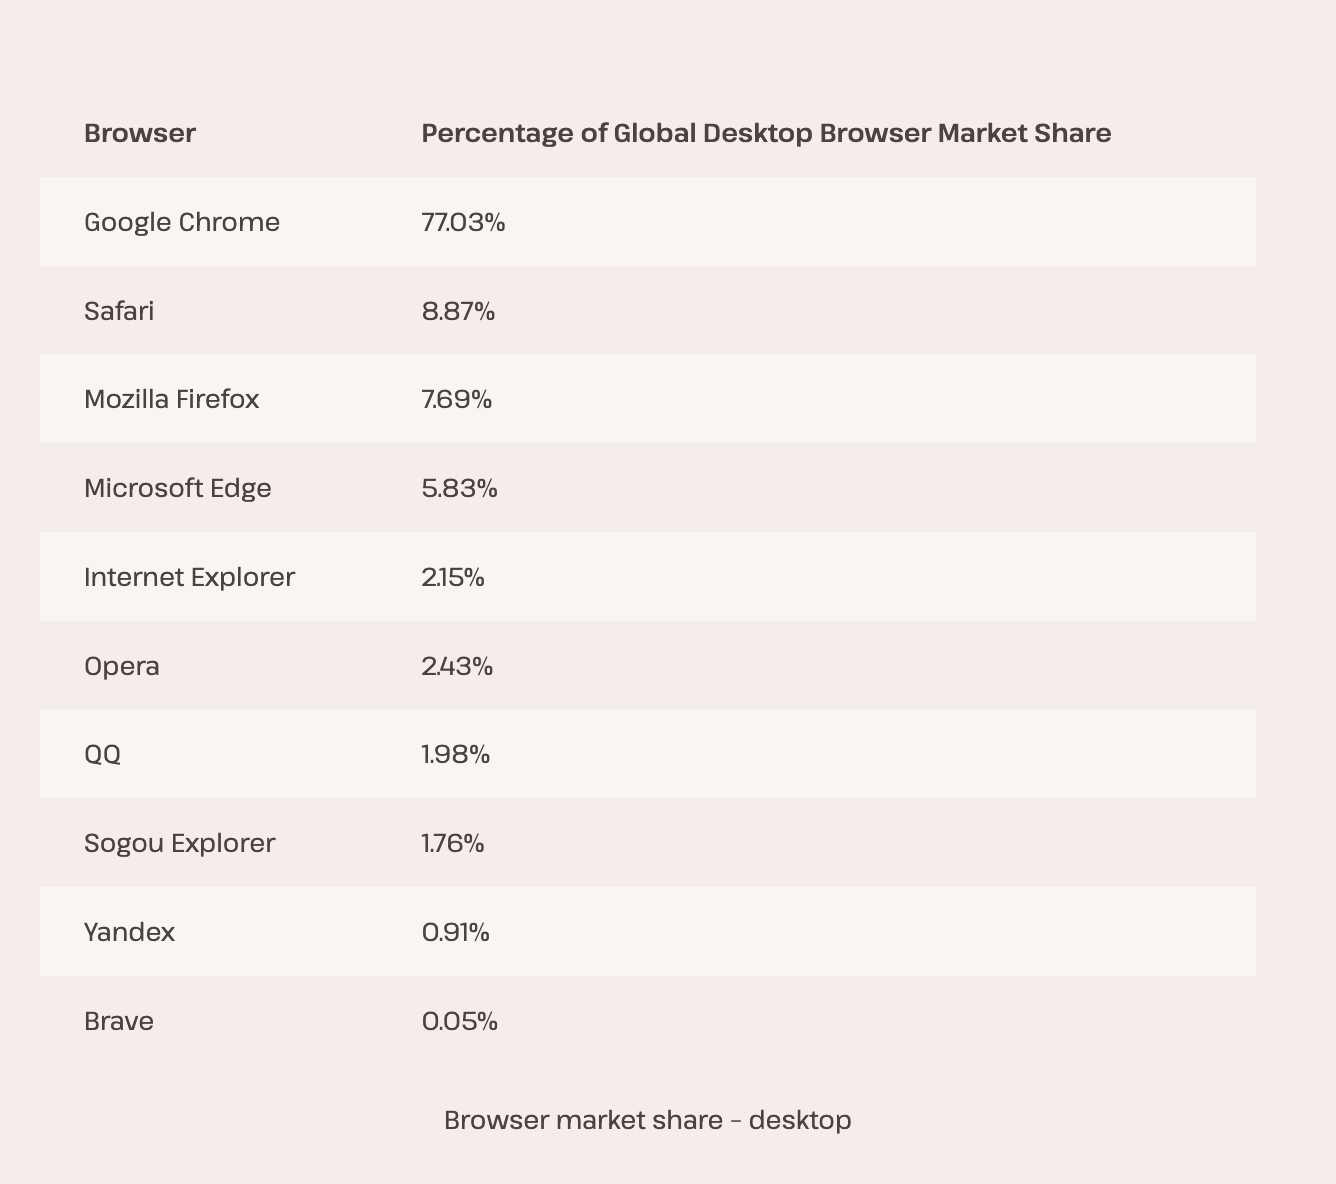Image resolution: width=1336 pixels, height=1184 pixels.
Task: Click the 5.83% Edge share value
Action: click(x=460, y=488)
